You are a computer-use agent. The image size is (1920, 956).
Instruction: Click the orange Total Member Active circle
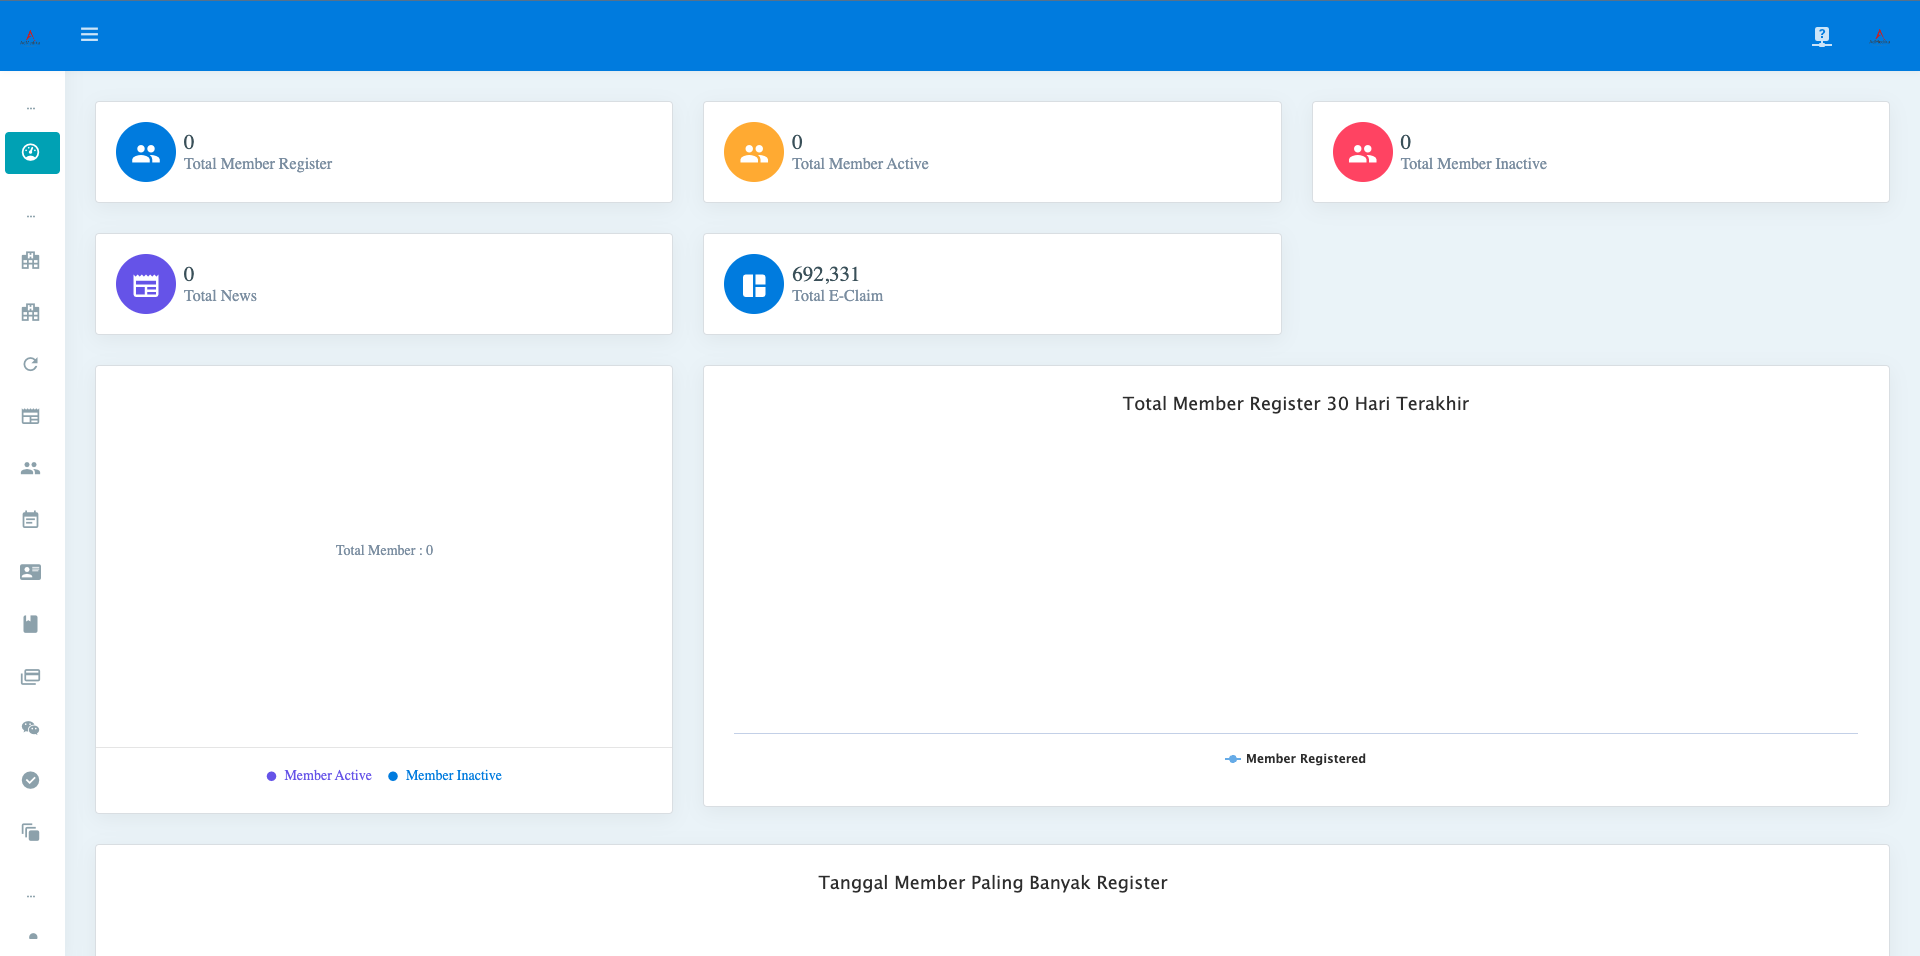753,152
